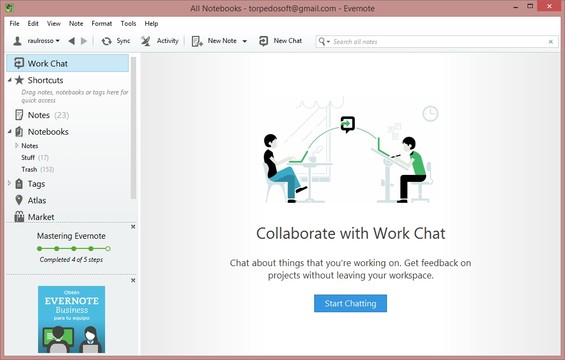565x360 pixels.
Task: Open the File menu
Action: tap(14, 23)
